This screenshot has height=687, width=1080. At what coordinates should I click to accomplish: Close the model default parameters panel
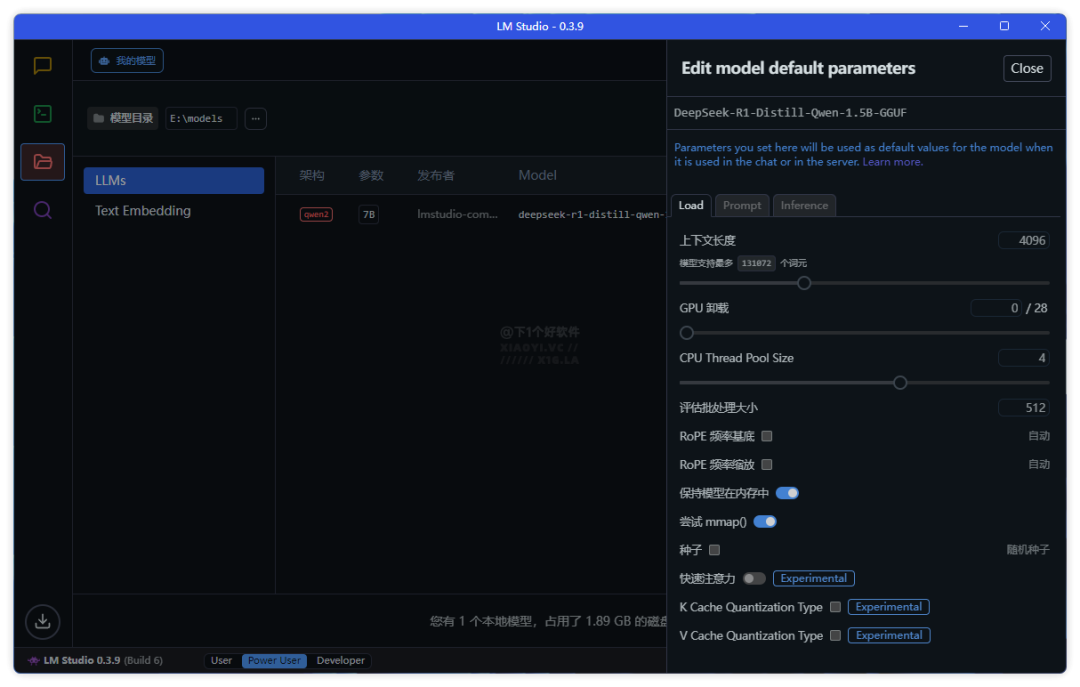(x=1027, y=68)
